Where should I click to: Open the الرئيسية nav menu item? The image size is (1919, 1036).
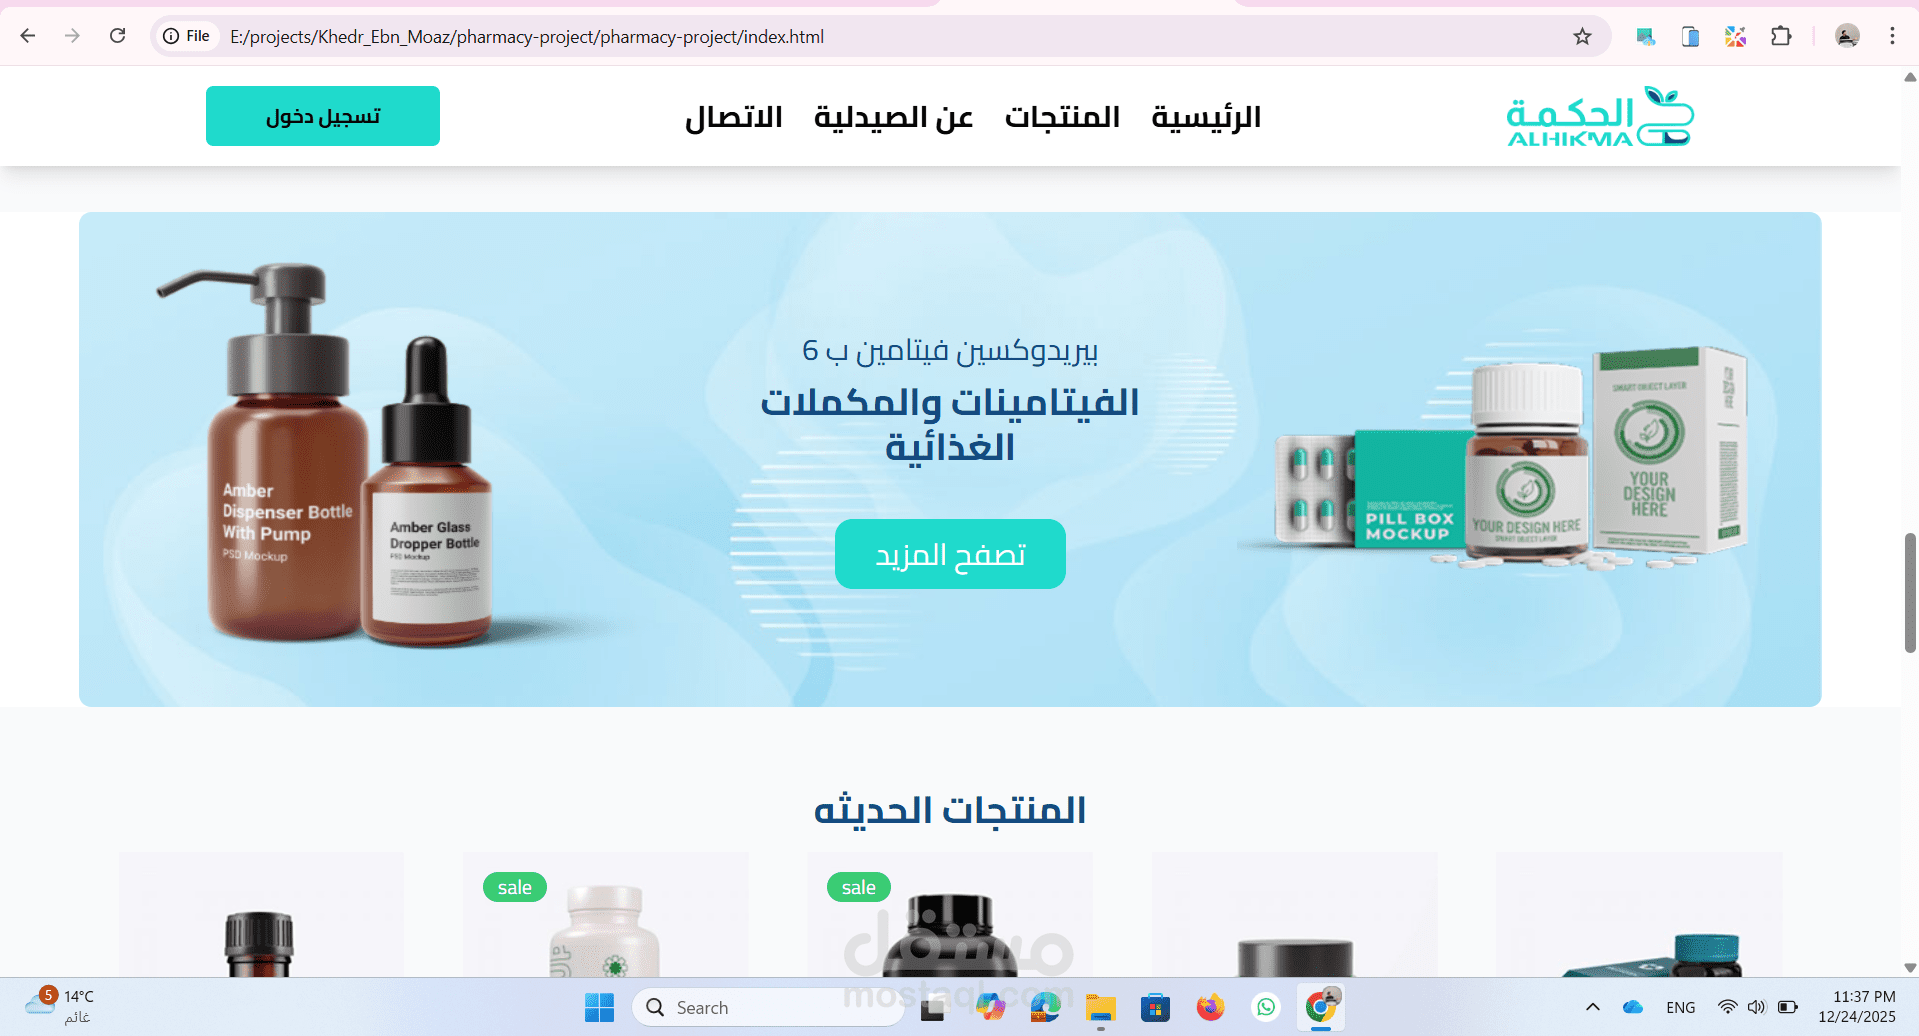(x=1206, y=117)
